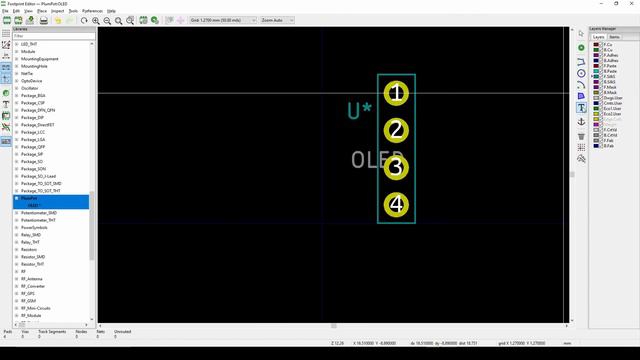Image resolution: width=640 pixels, height=360 pixels.
Task: Click the New library toolbar icon
Action: pos(7,20)
